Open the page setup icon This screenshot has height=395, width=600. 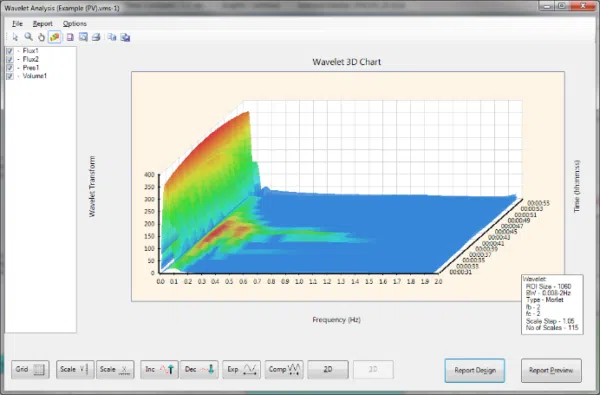click(x=70, y=37)
